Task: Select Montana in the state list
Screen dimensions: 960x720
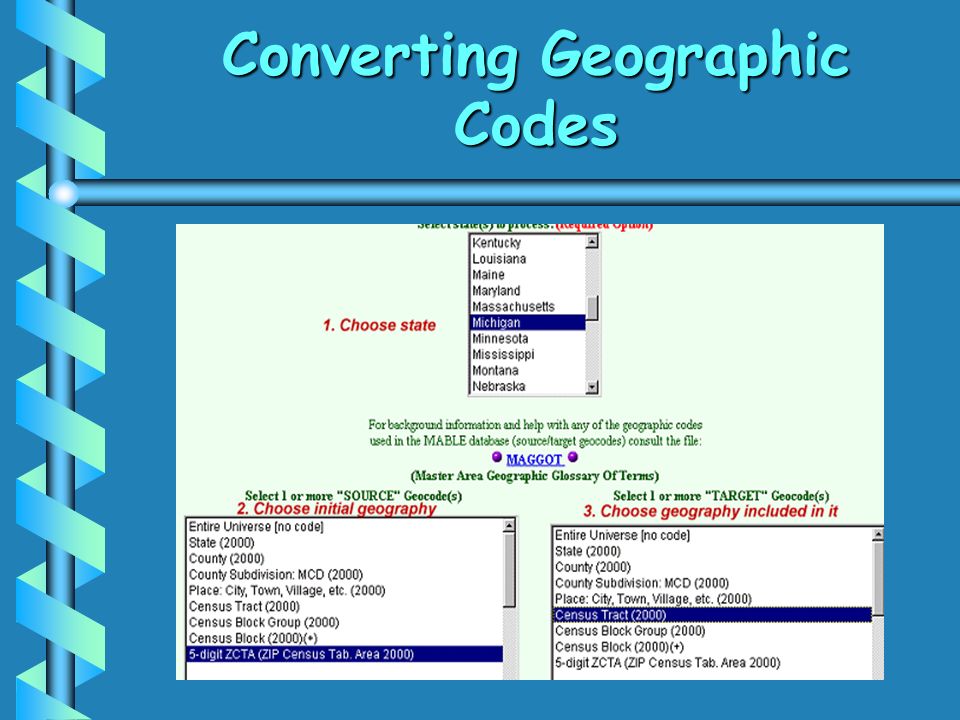Action: tap(528, 370)
